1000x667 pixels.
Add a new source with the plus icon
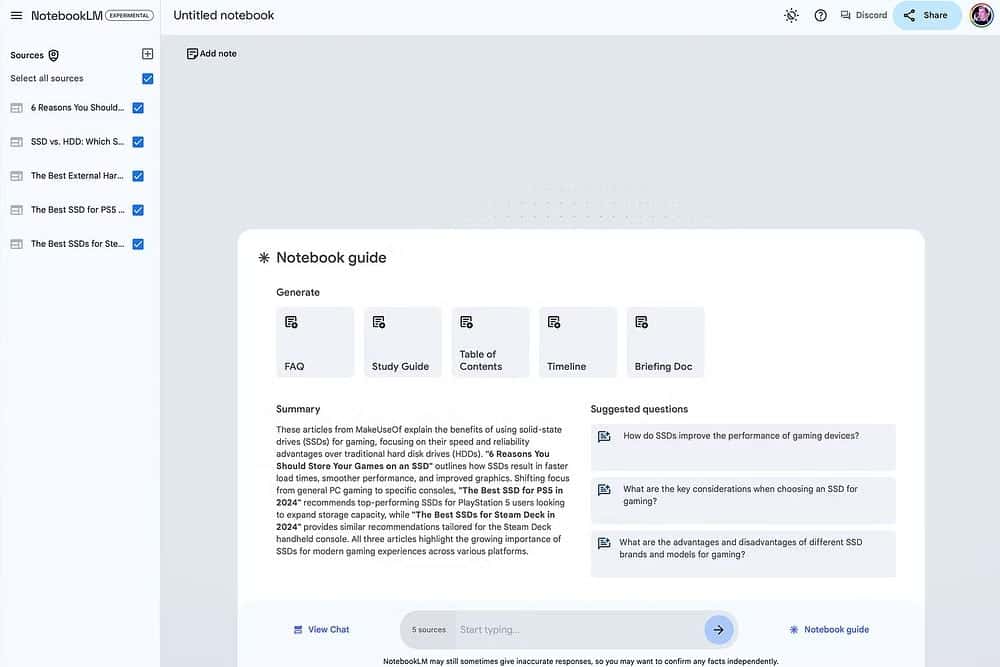pos(146,53)
